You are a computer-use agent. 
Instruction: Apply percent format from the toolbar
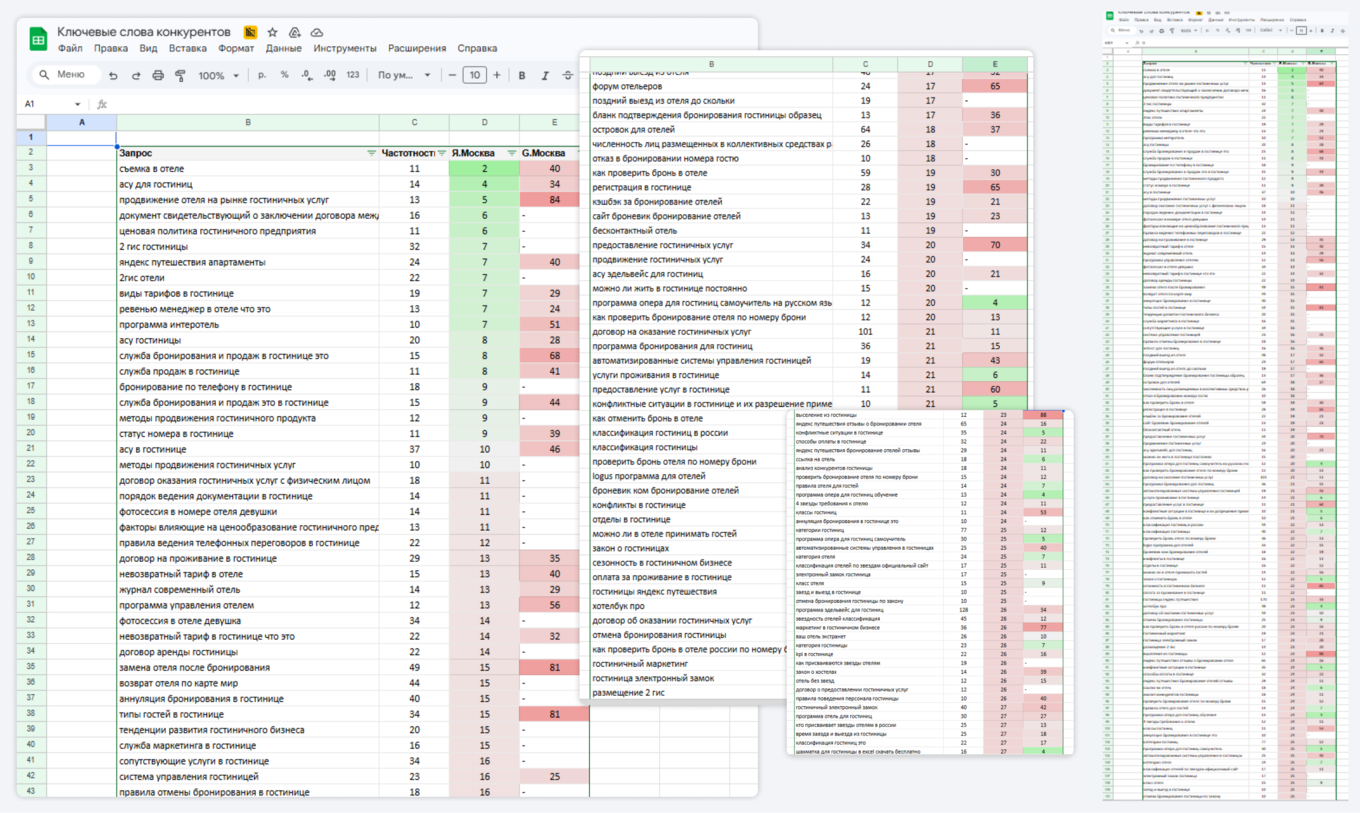coord(285,75)
